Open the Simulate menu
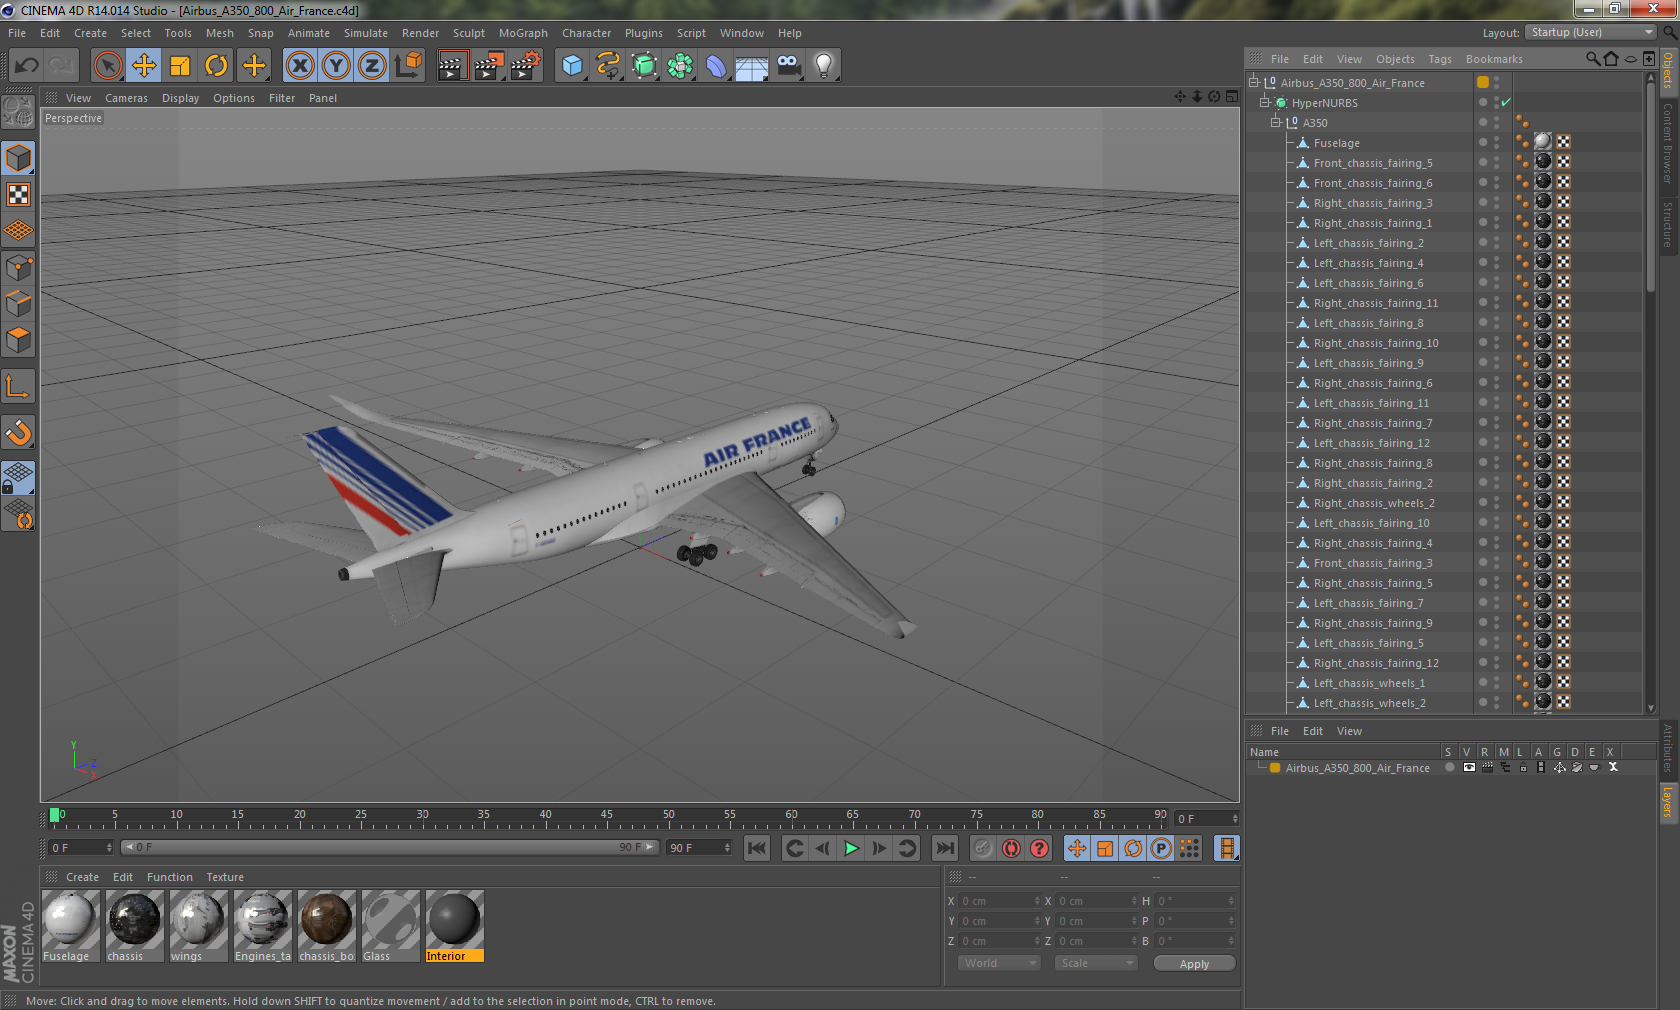1680x1010 pixels. coord(366,33)
